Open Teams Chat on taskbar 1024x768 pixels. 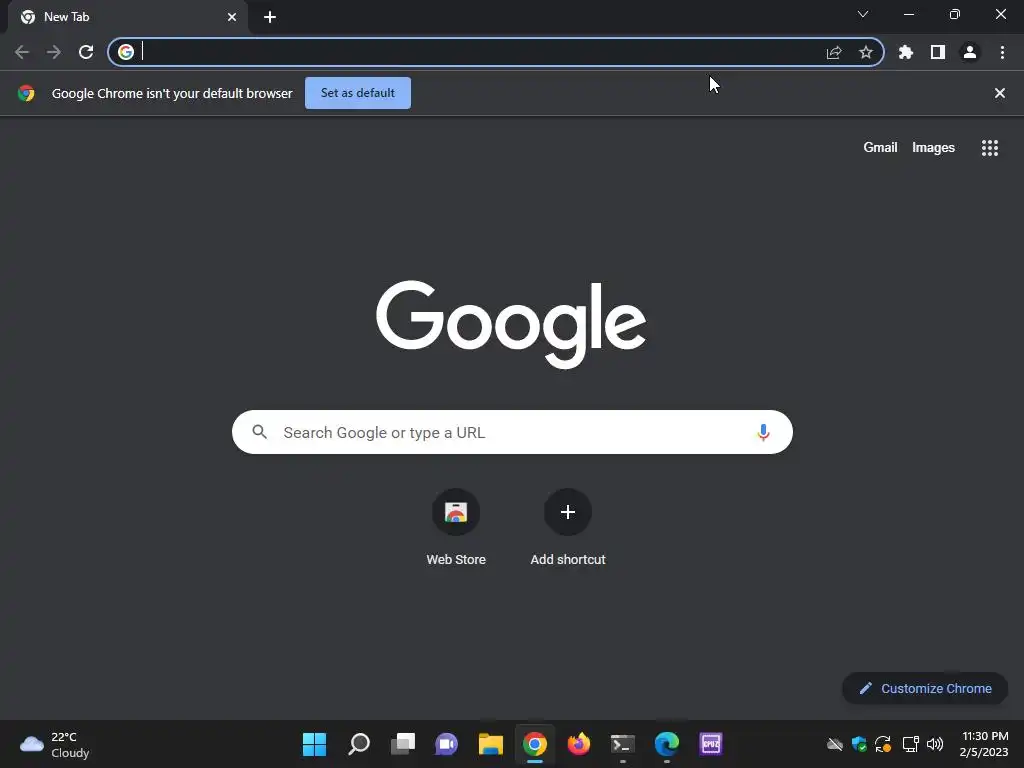point(447,744)
